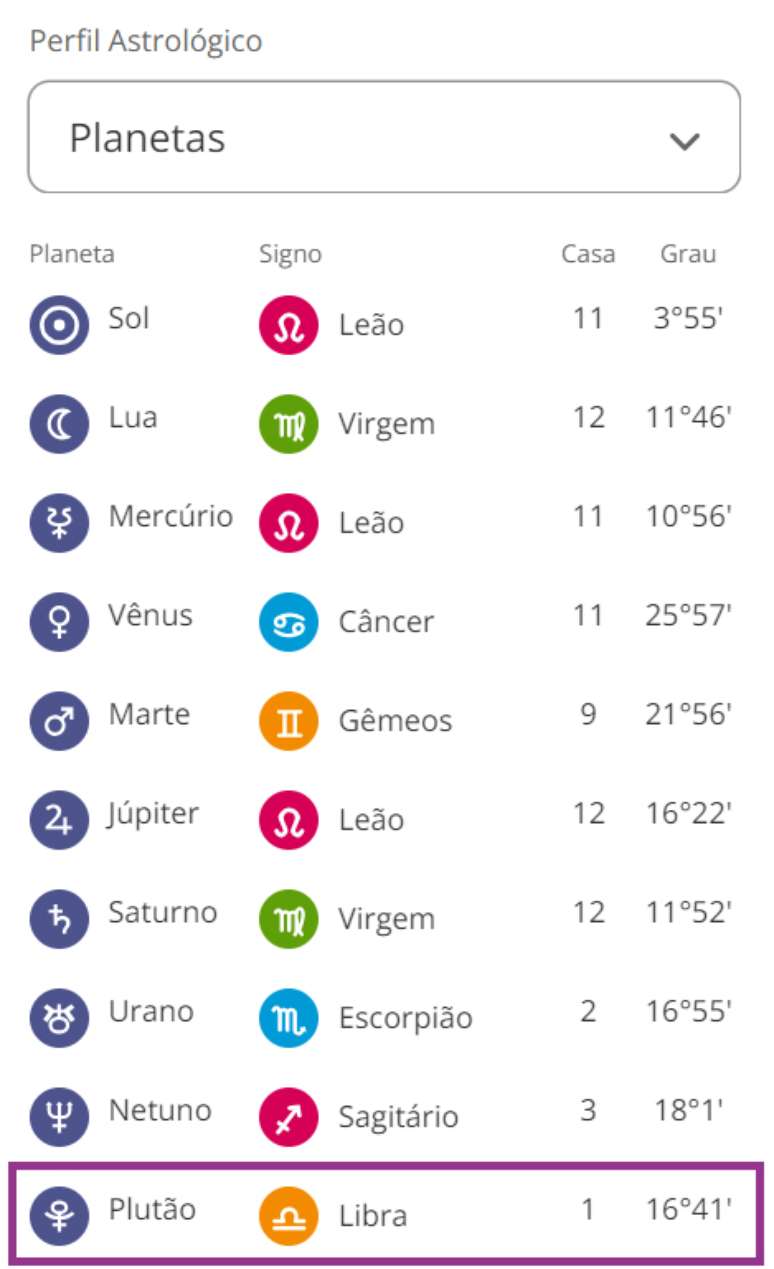This screenshot has width=774, height=1269.
Task: Click the Casa column header
Action: [588, 254]
